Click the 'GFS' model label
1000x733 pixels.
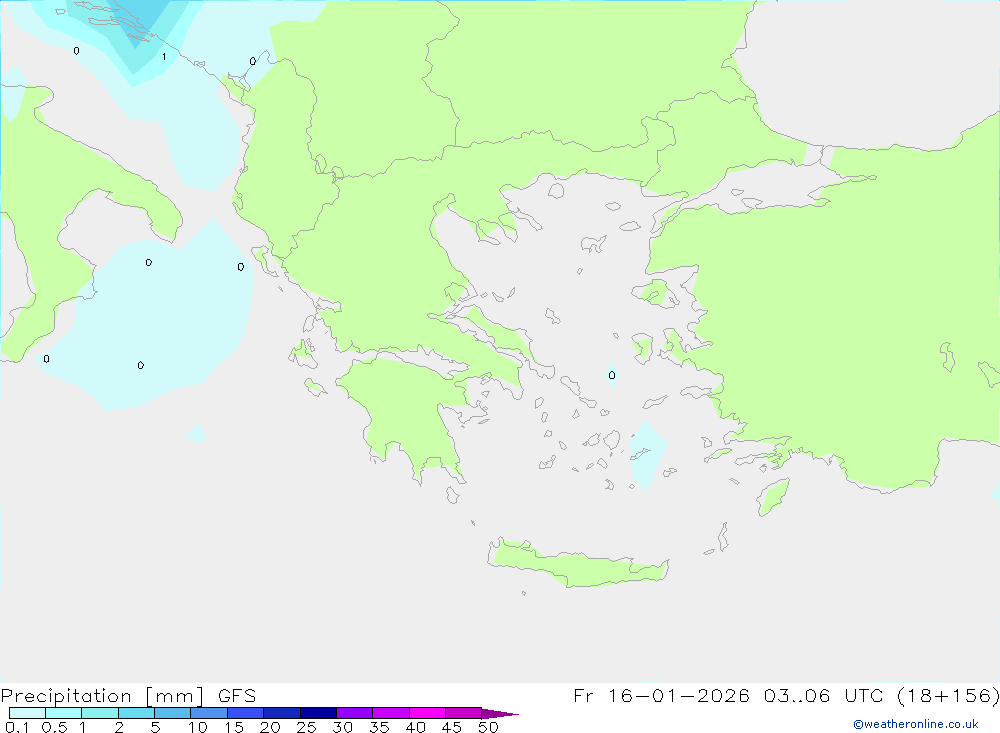click(x=237, y=696)
